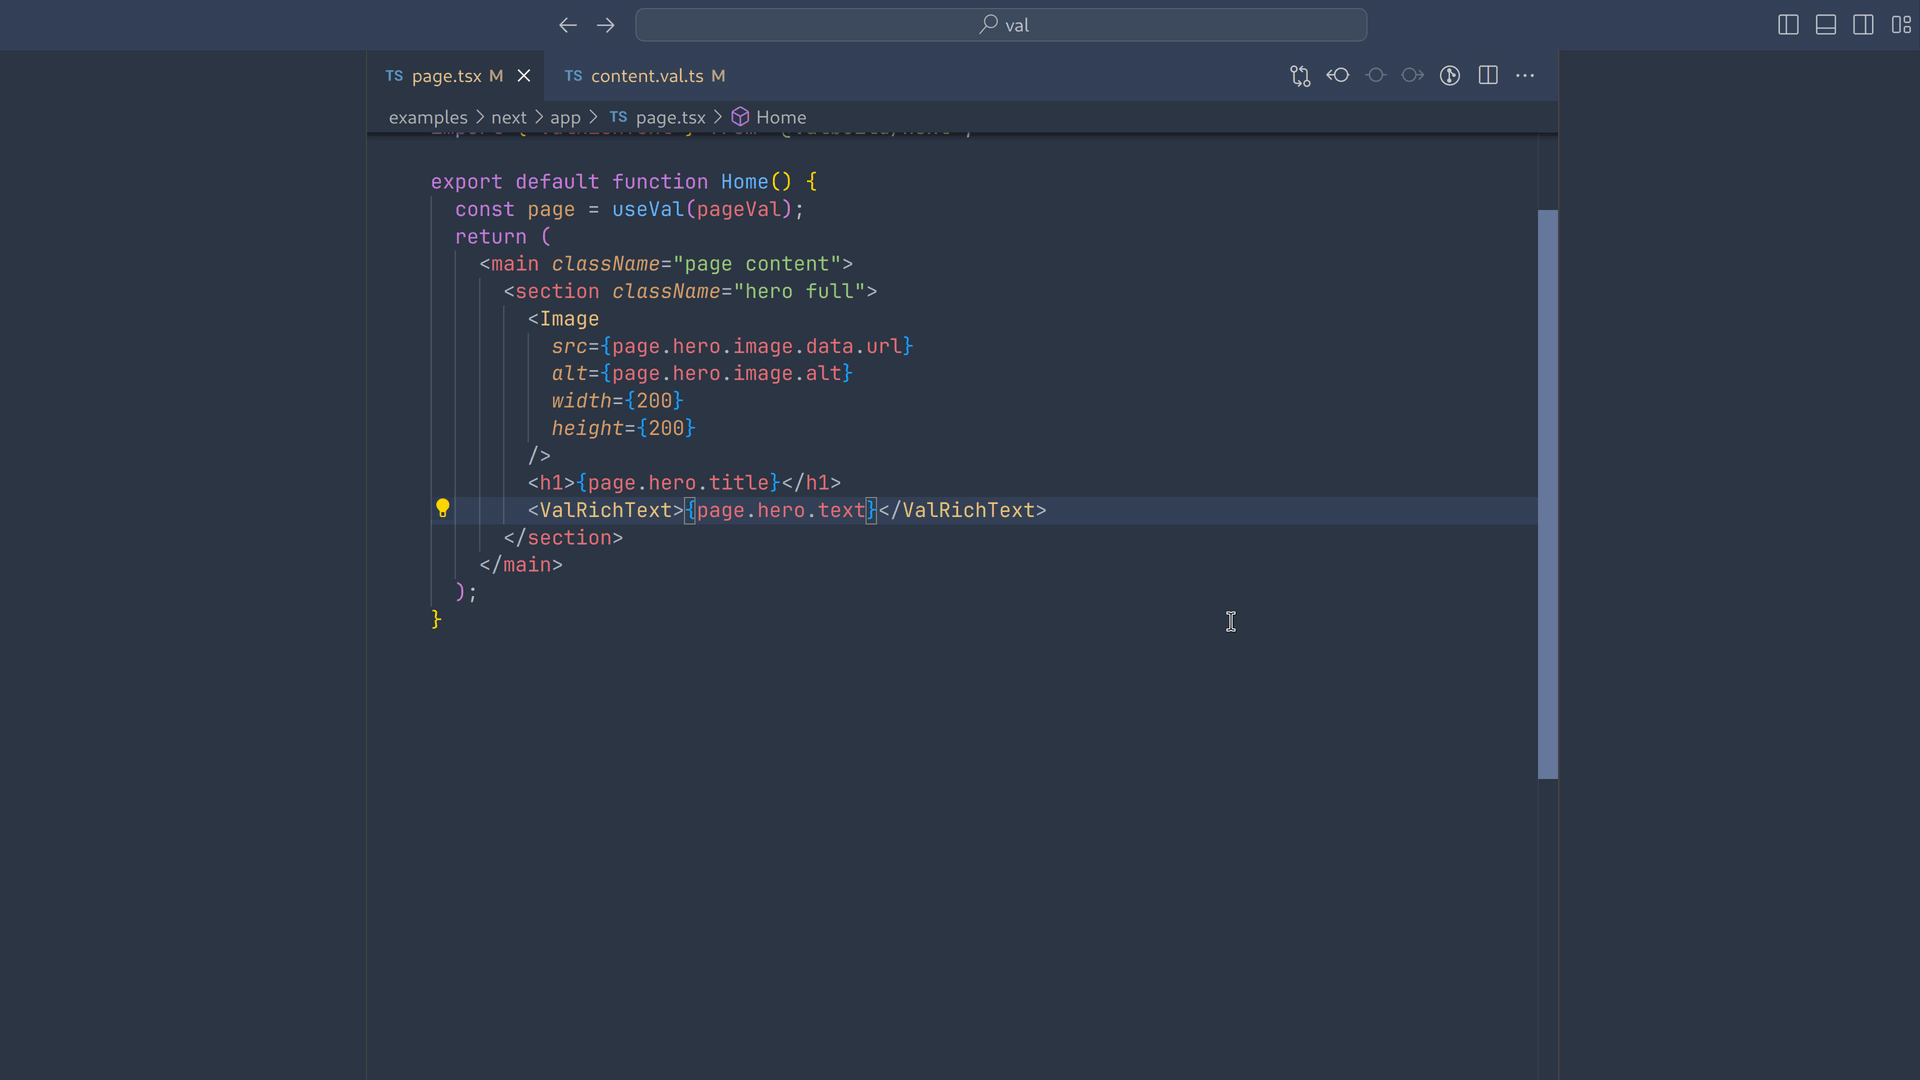This screenshot has height=1080, width=1920.
Task: Open Customize Layout options
Action: (1901, 25)
